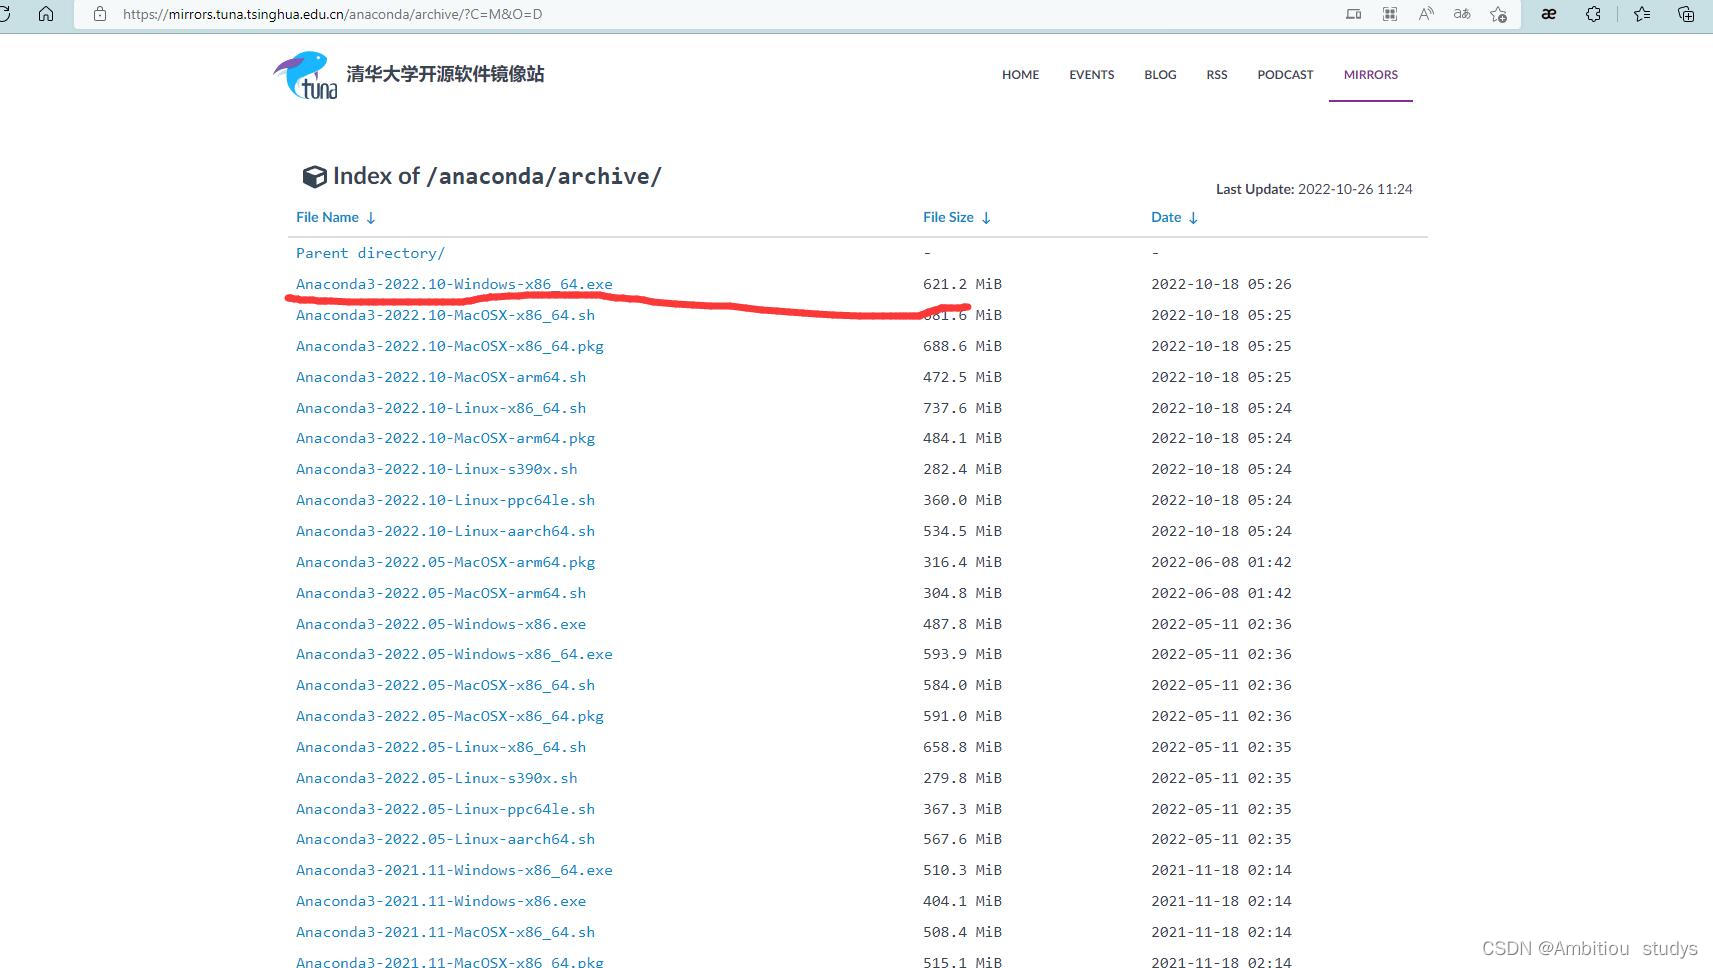Download Anaconda3-2022.10-MacOSX-x86_64.sh
Screen dimensions: 1713x968
[x=445, y=315]
